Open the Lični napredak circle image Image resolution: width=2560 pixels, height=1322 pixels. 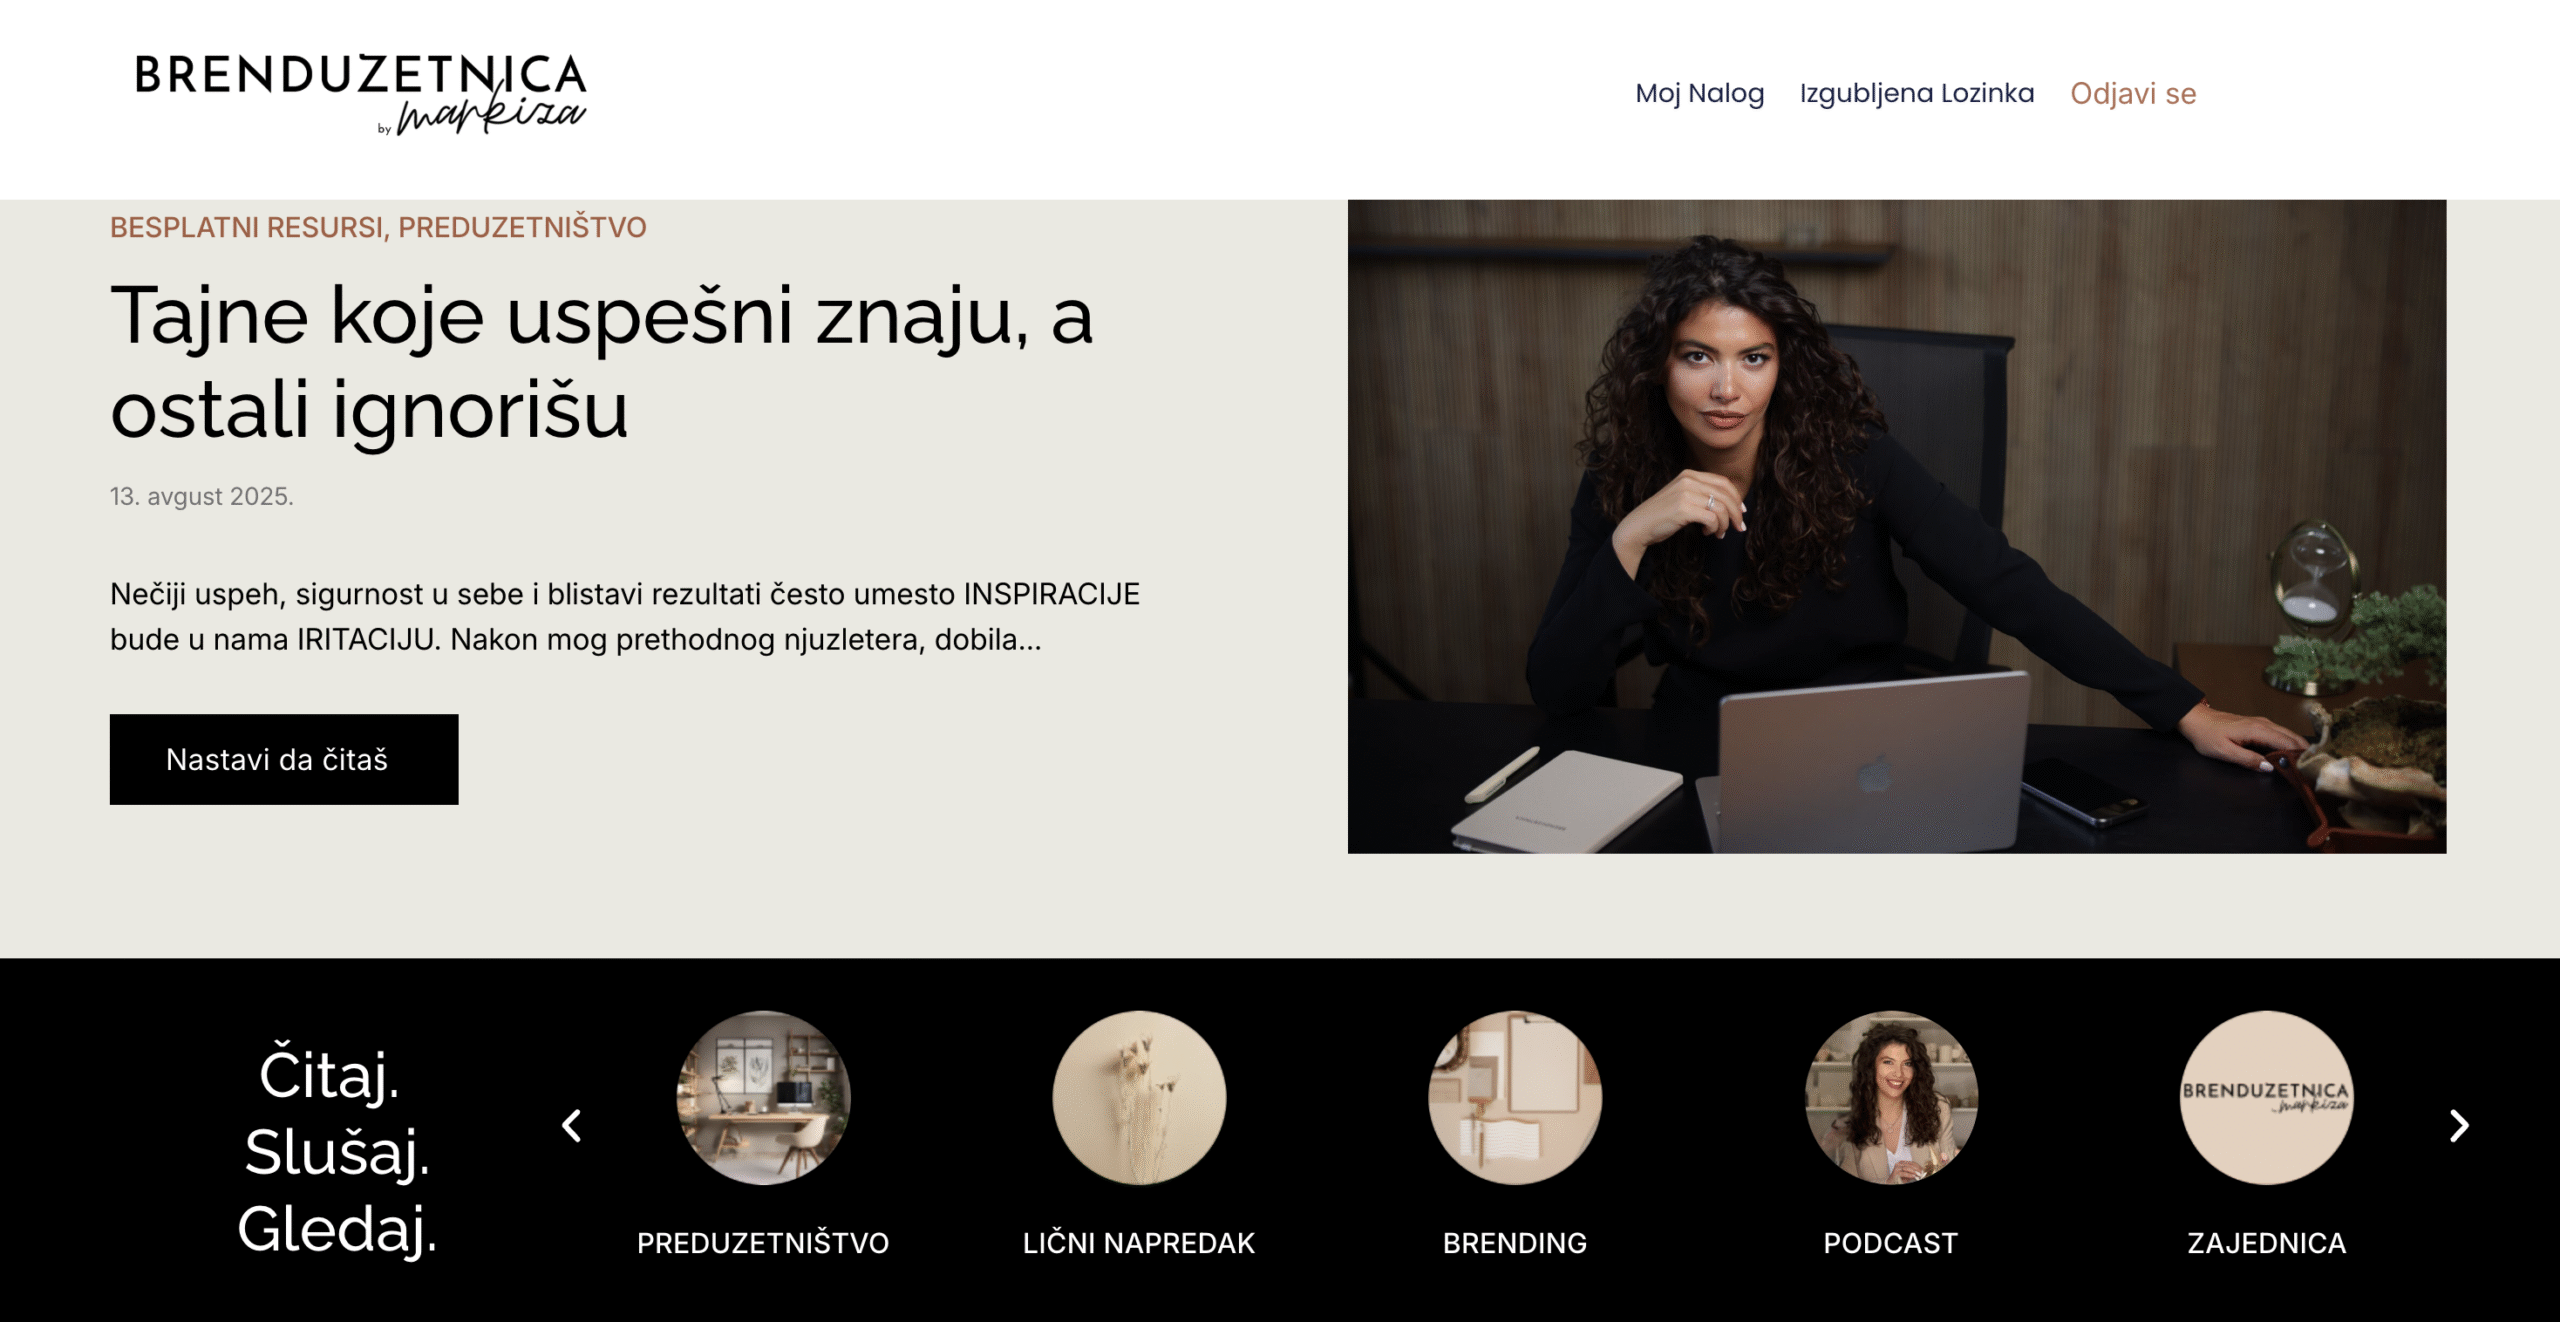(1139, 1098)
